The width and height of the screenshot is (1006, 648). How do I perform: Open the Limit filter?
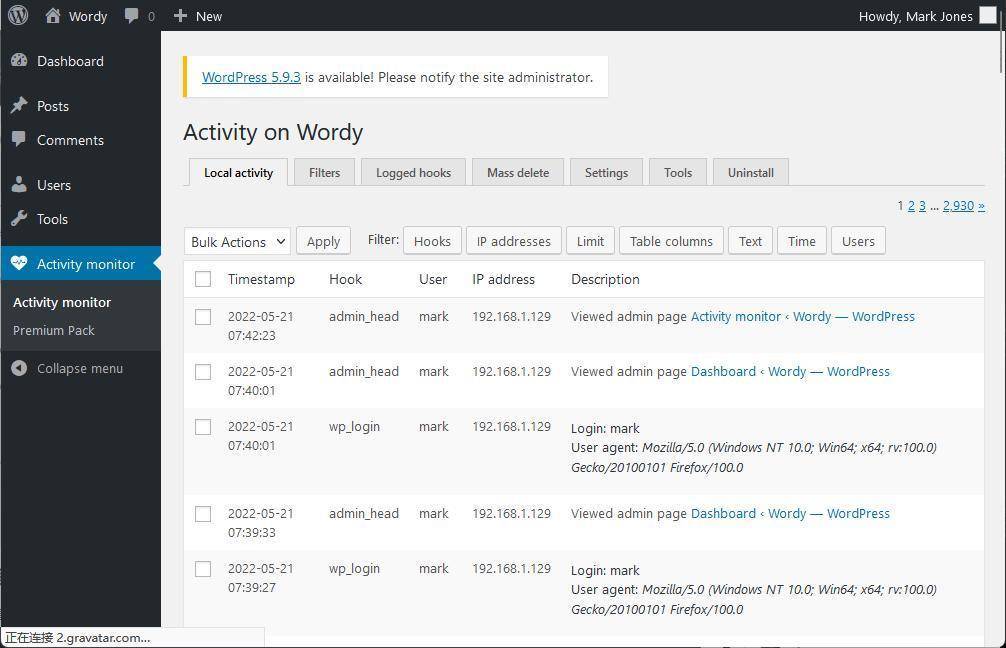tap(590, 241)
